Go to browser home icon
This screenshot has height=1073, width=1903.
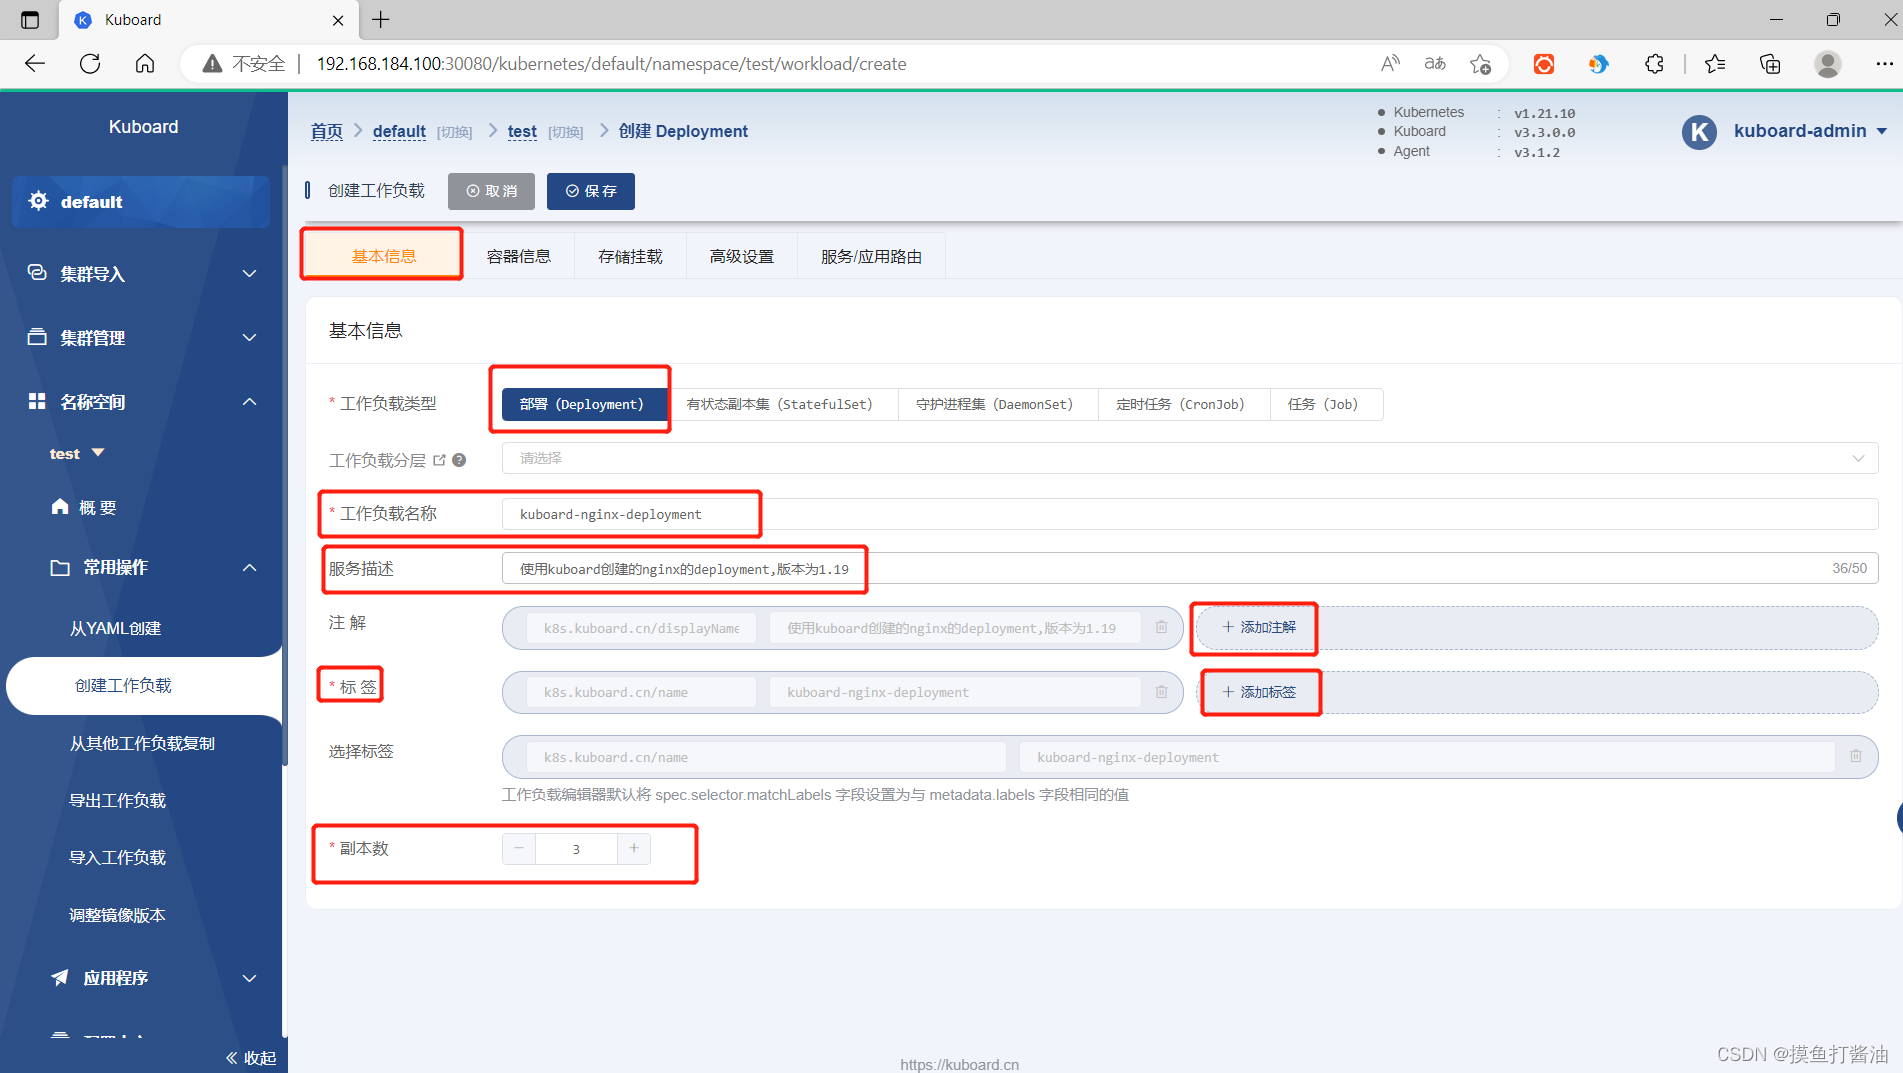(145, 64)
